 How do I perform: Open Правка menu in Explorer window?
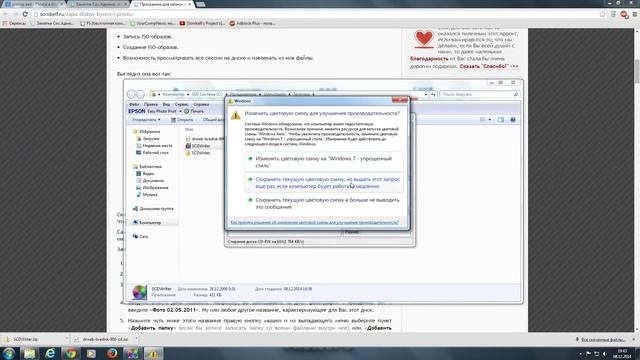pos(151,104)
